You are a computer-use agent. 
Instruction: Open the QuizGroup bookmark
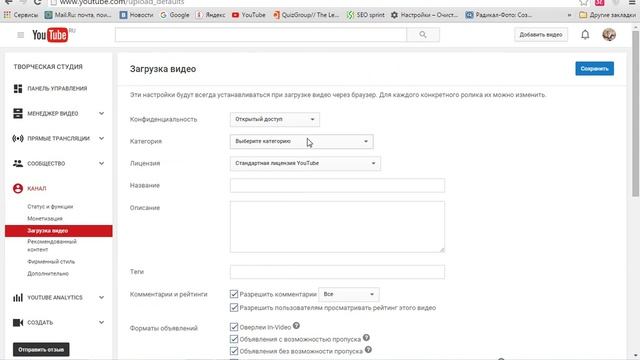(x=306, y=15)
